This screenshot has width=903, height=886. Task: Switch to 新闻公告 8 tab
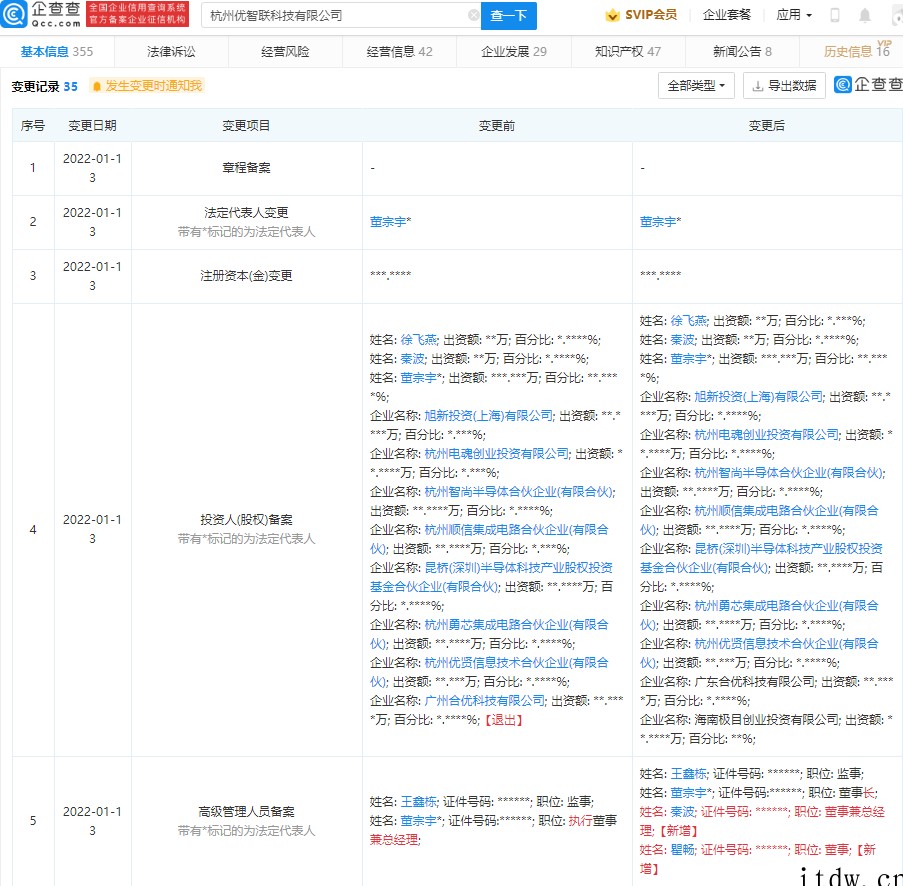742,52
